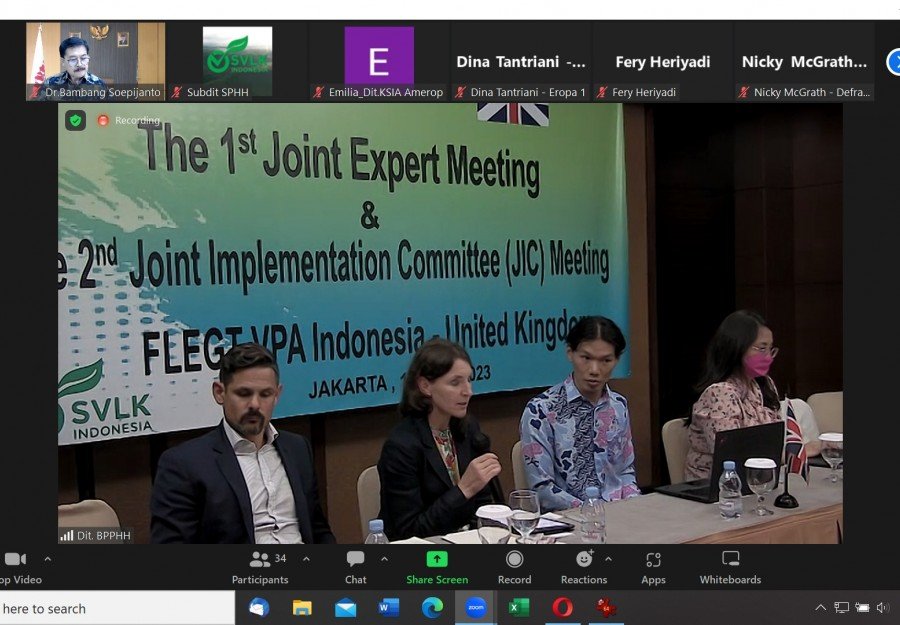
Task: Open Microsoft Word from the taskbar
Action: pos(389,607)
